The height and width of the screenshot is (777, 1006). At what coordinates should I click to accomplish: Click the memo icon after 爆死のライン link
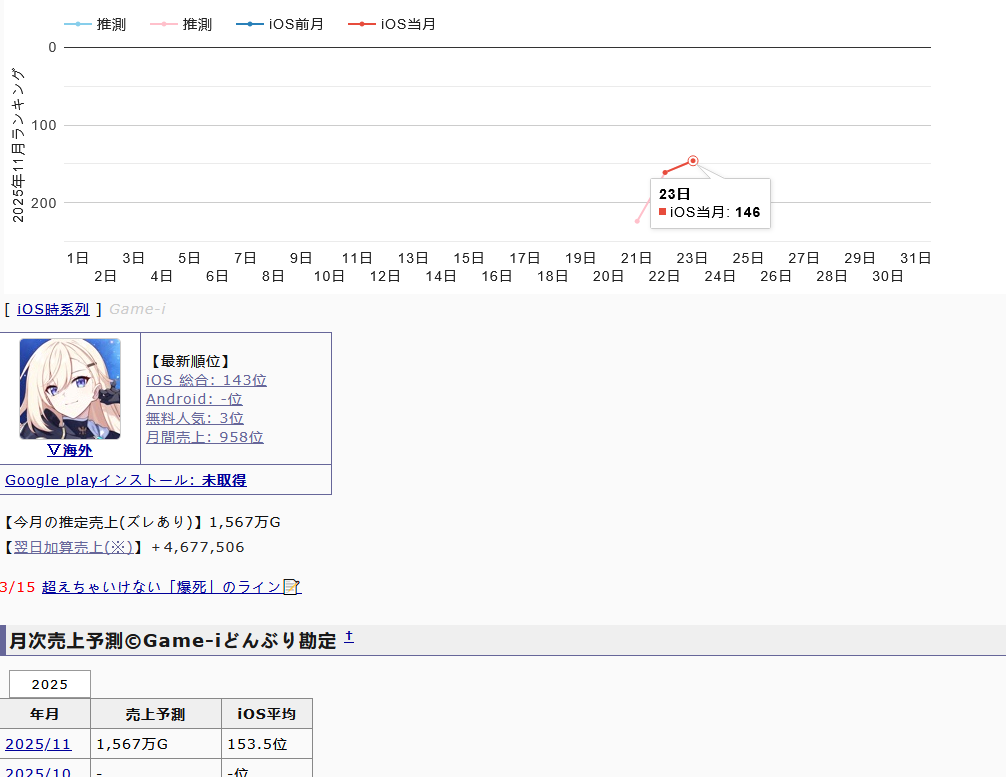click(x=292, y=587)
